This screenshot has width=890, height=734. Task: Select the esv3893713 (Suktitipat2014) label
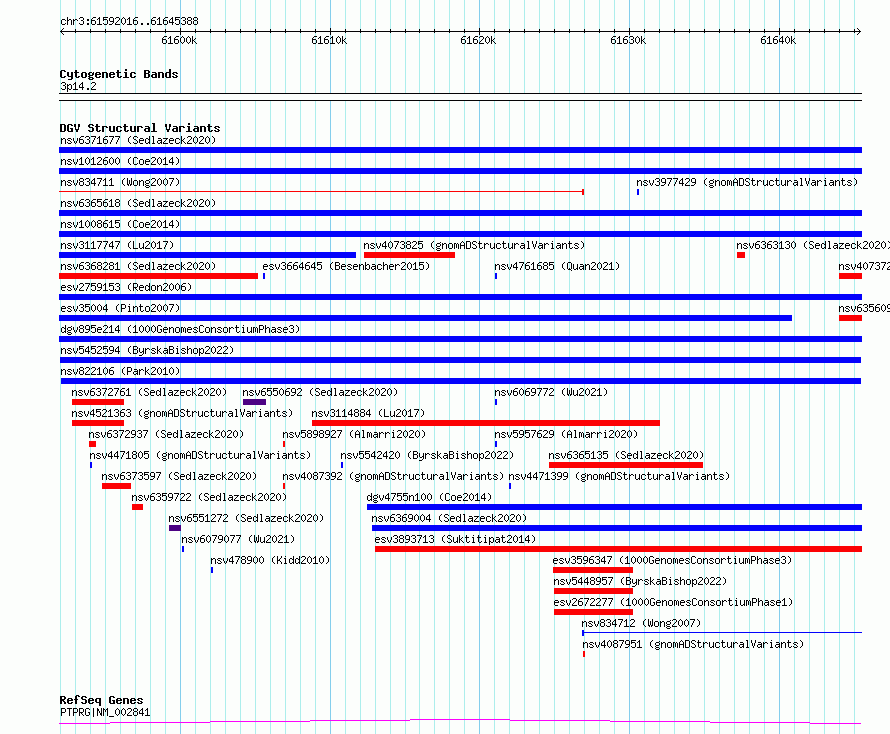point(455,539)
